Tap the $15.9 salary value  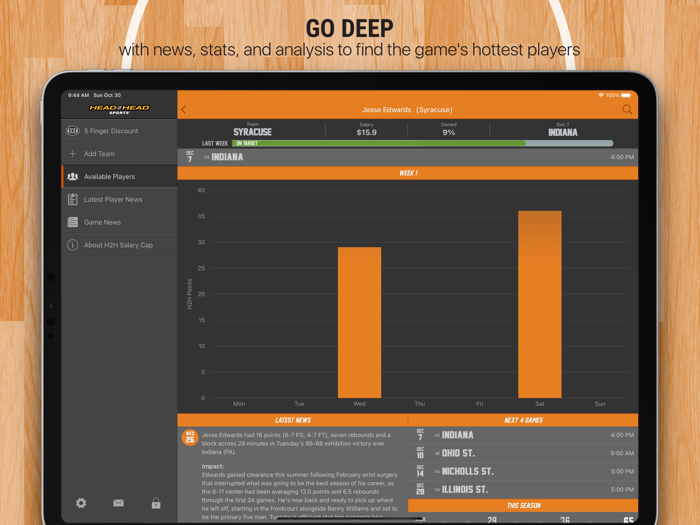[x=367, y=133]
